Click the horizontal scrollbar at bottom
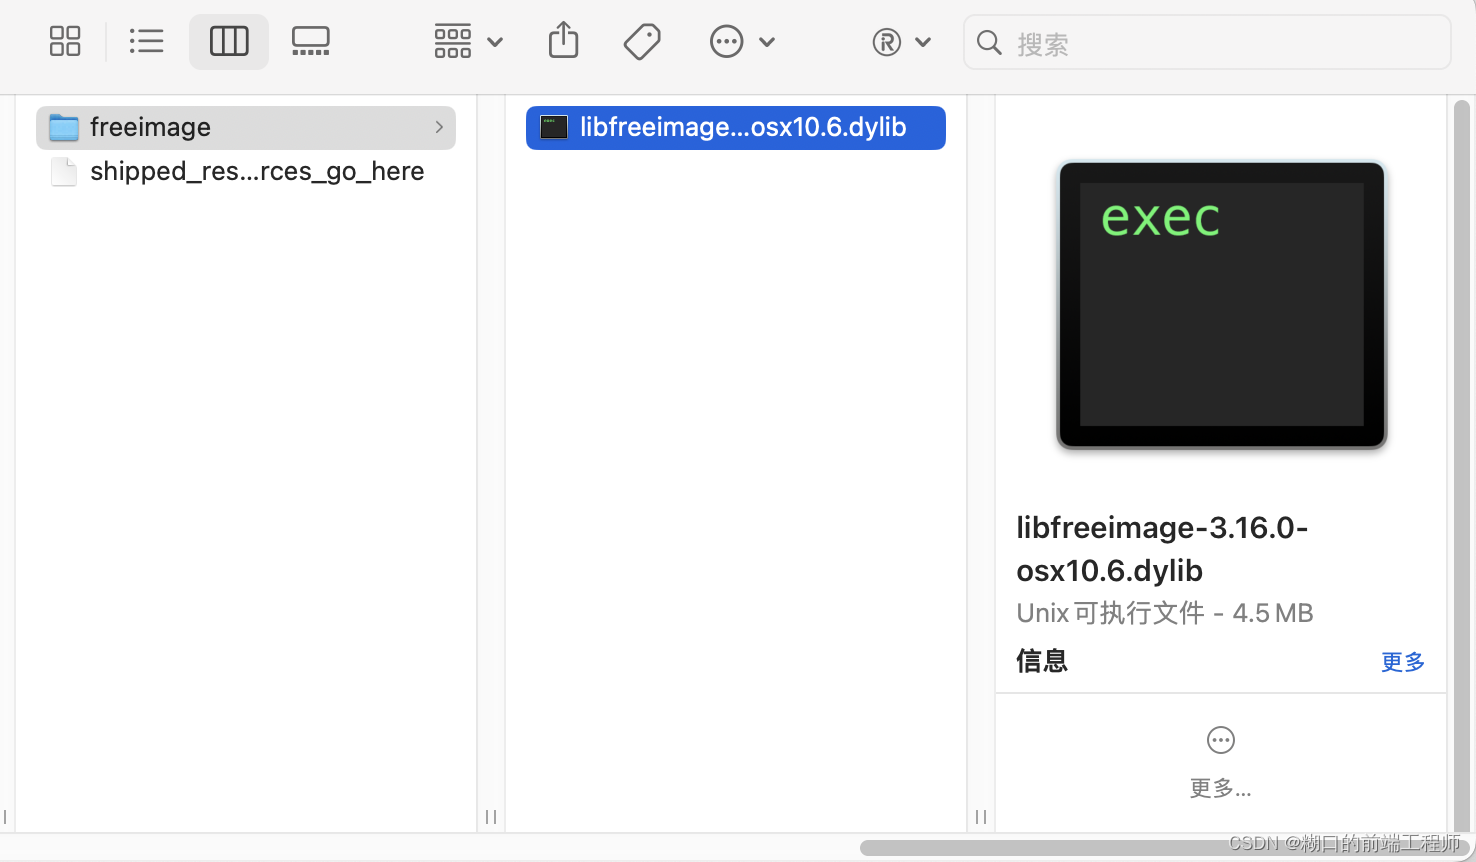Image resolution: width=1476 pixels, height=862 pixels. 1166,848
